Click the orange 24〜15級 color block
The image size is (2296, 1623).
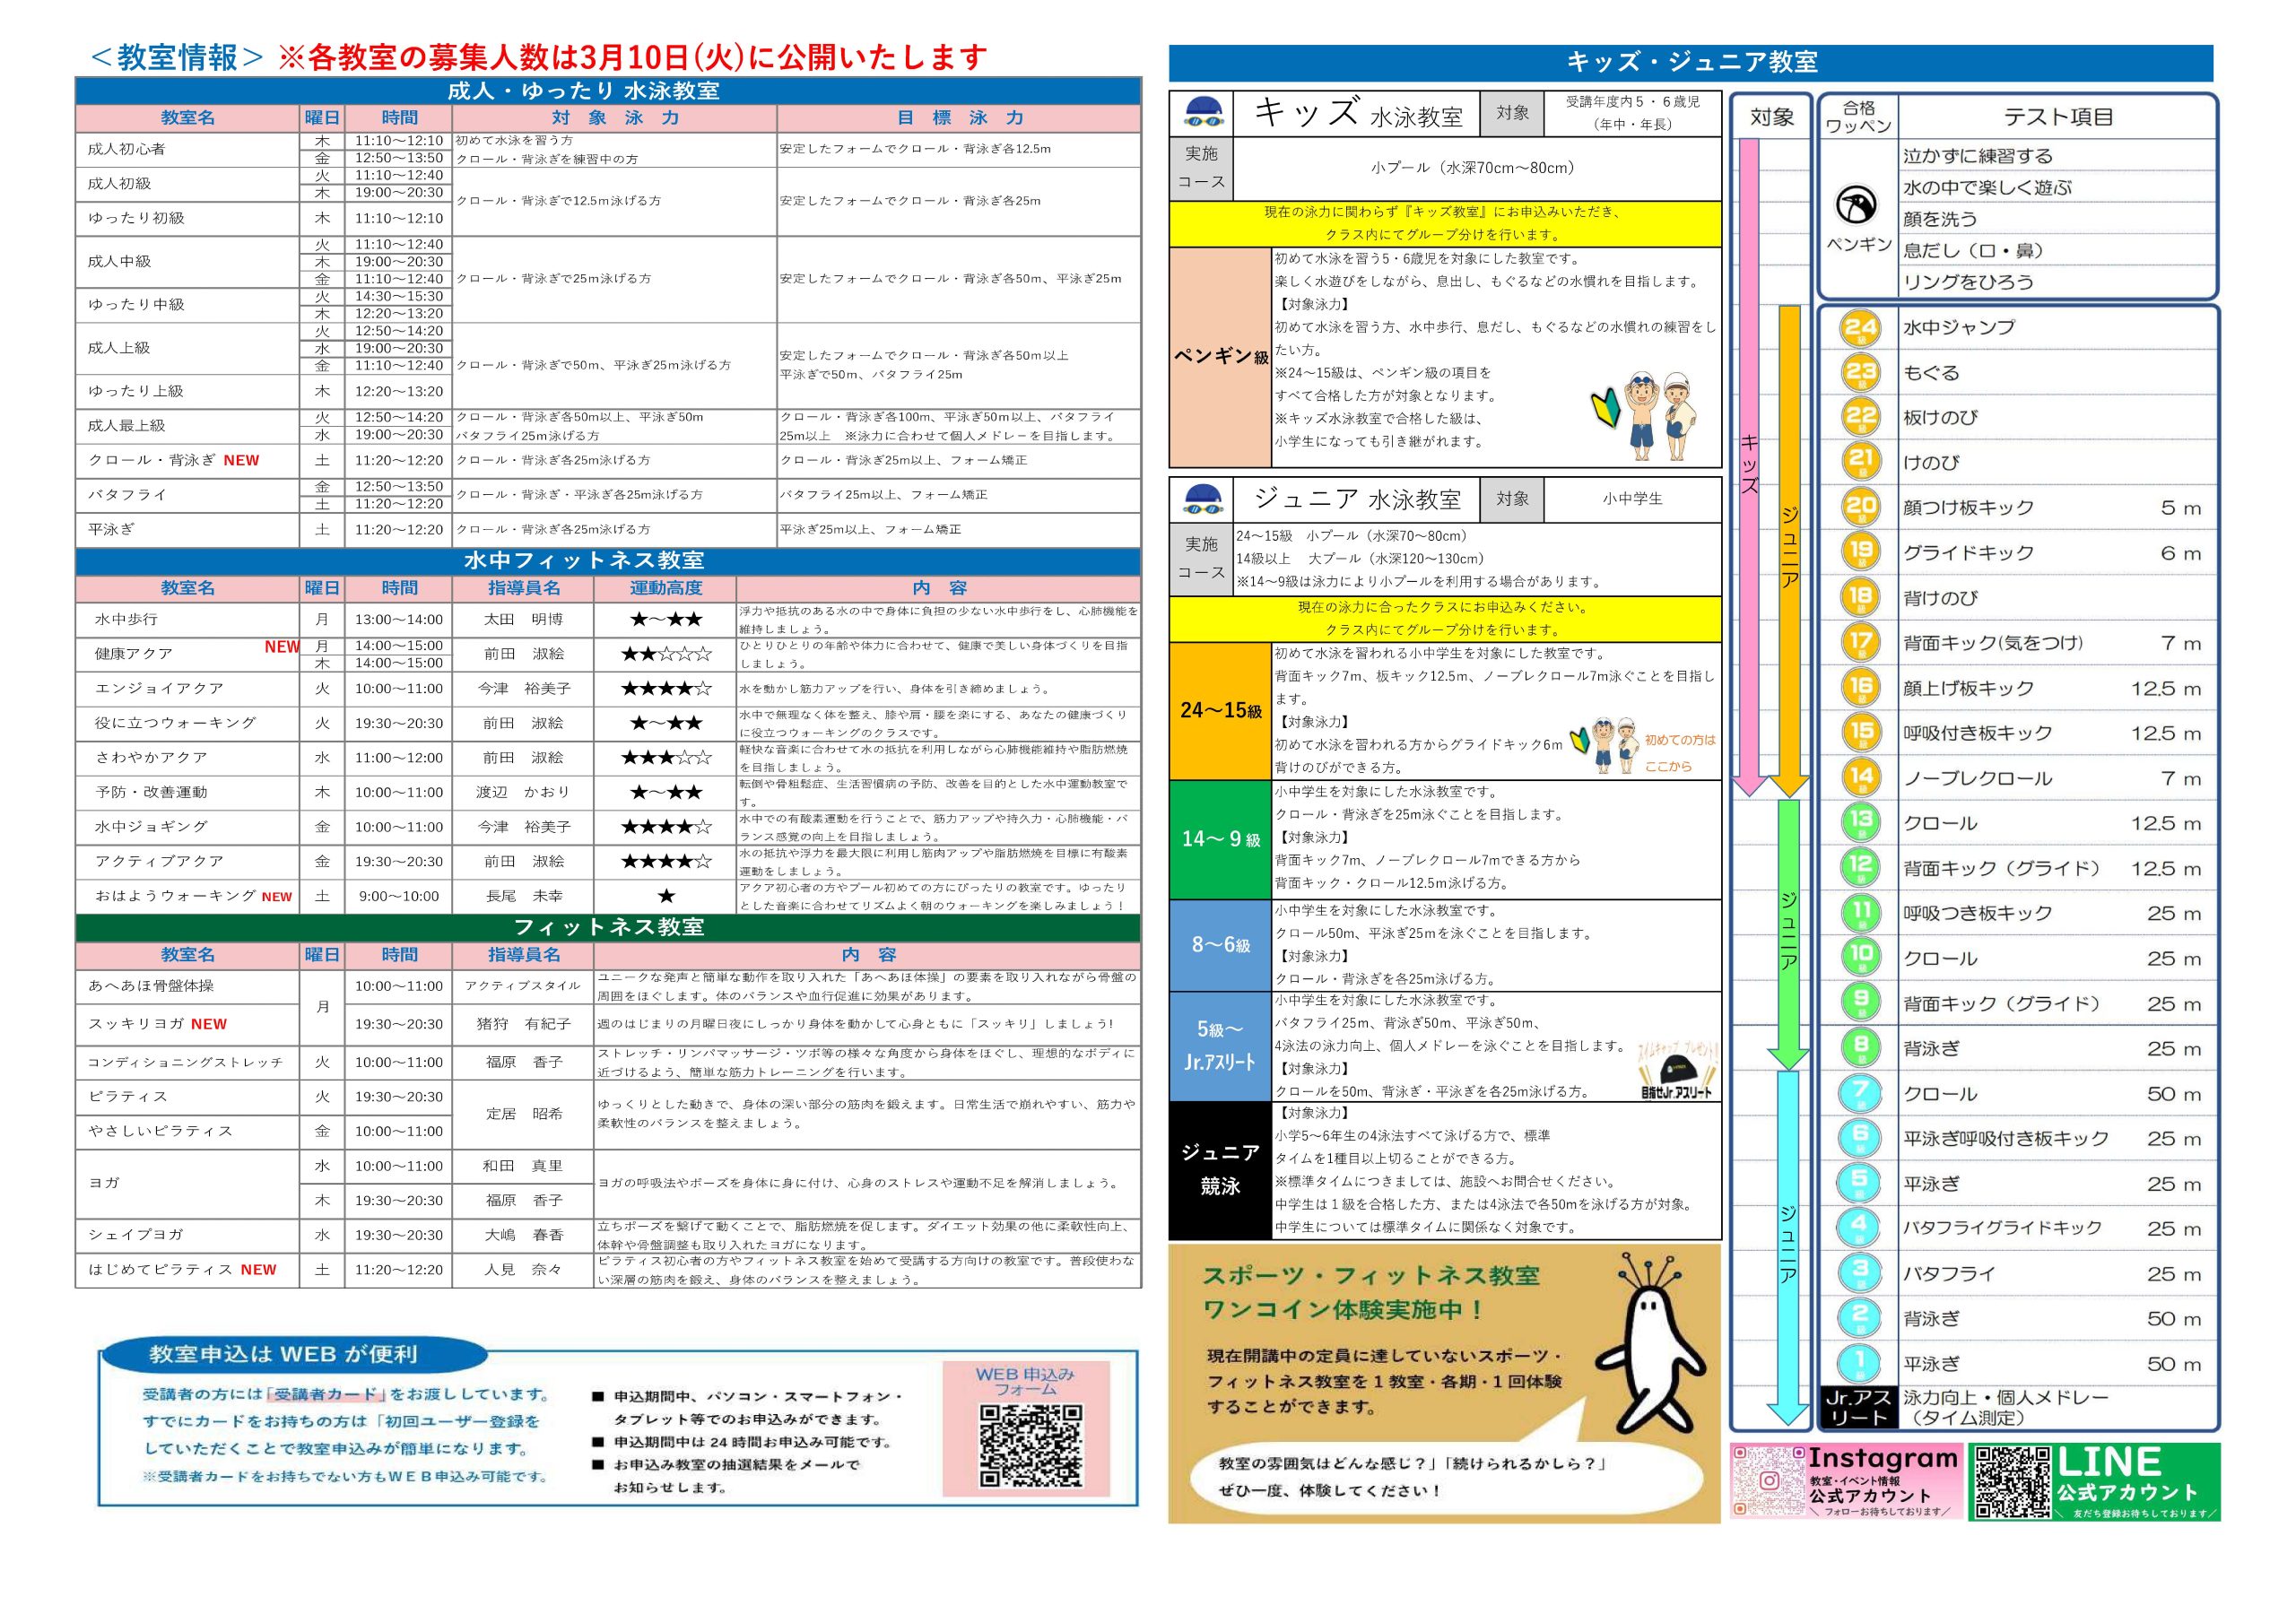1219,711
